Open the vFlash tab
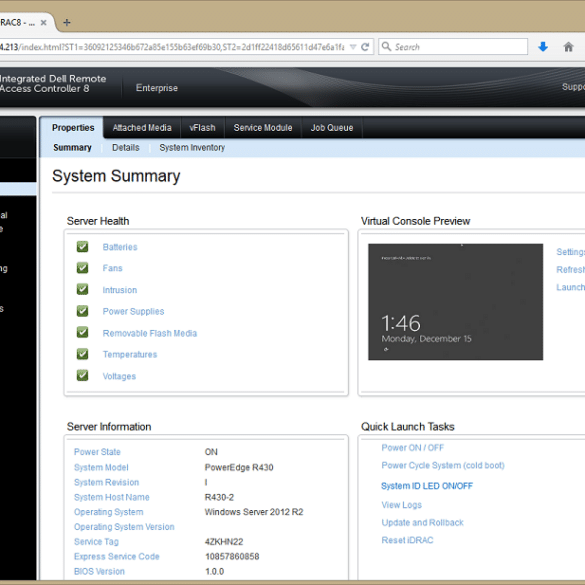Viewport: 585px width, 585px height. (x=203, y=128)
